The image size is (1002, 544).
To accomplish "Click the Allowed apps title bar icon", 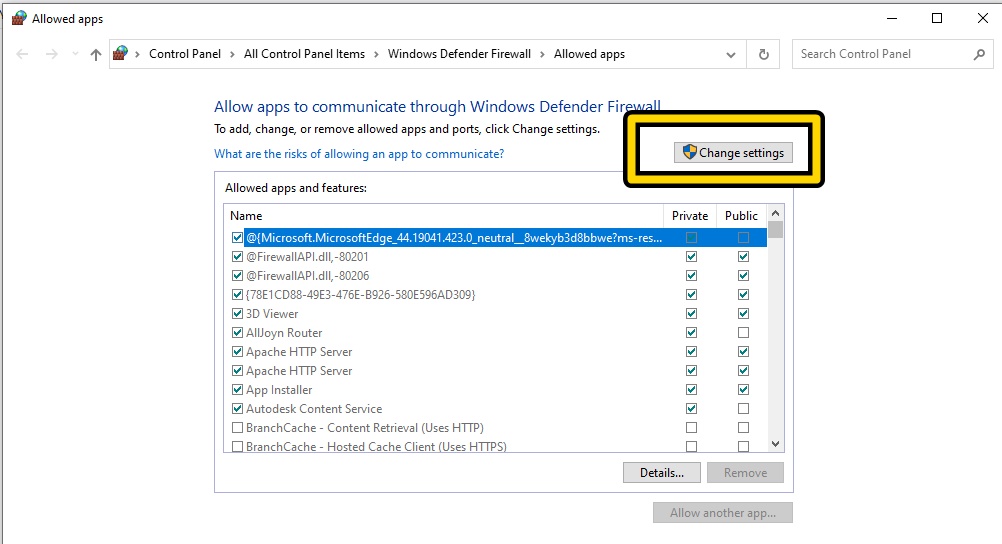I will [x=19, y=19].
